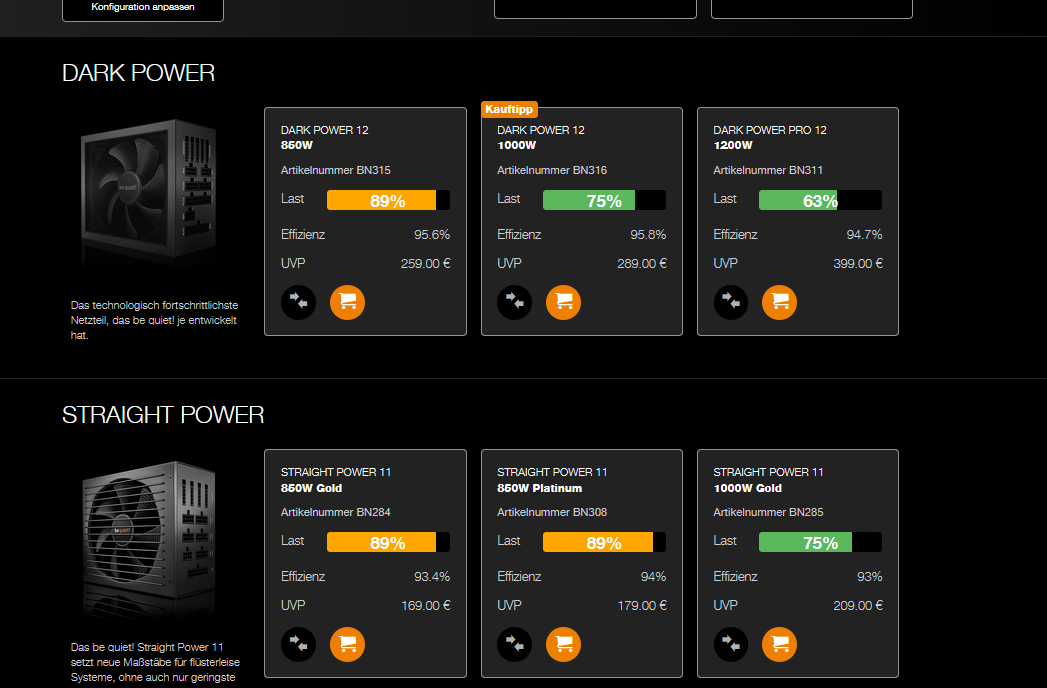Image resolution: width=1047 pixels, height=688 pixels.
Task: Add Dark Power Pro 12 1200W to cart
Action: pos(780,303)
